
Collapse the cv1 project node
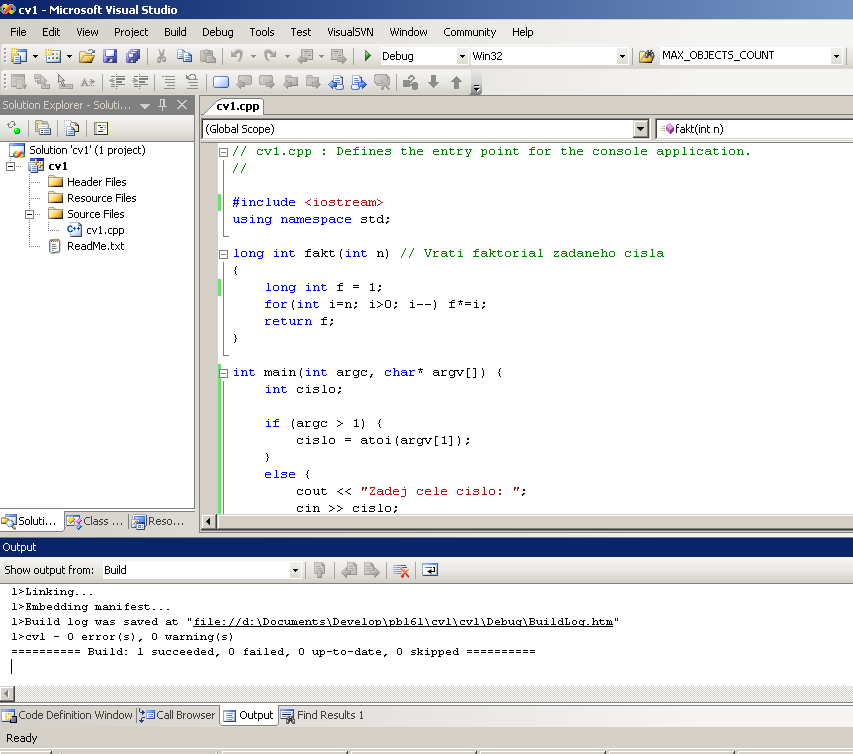point(10,166)
